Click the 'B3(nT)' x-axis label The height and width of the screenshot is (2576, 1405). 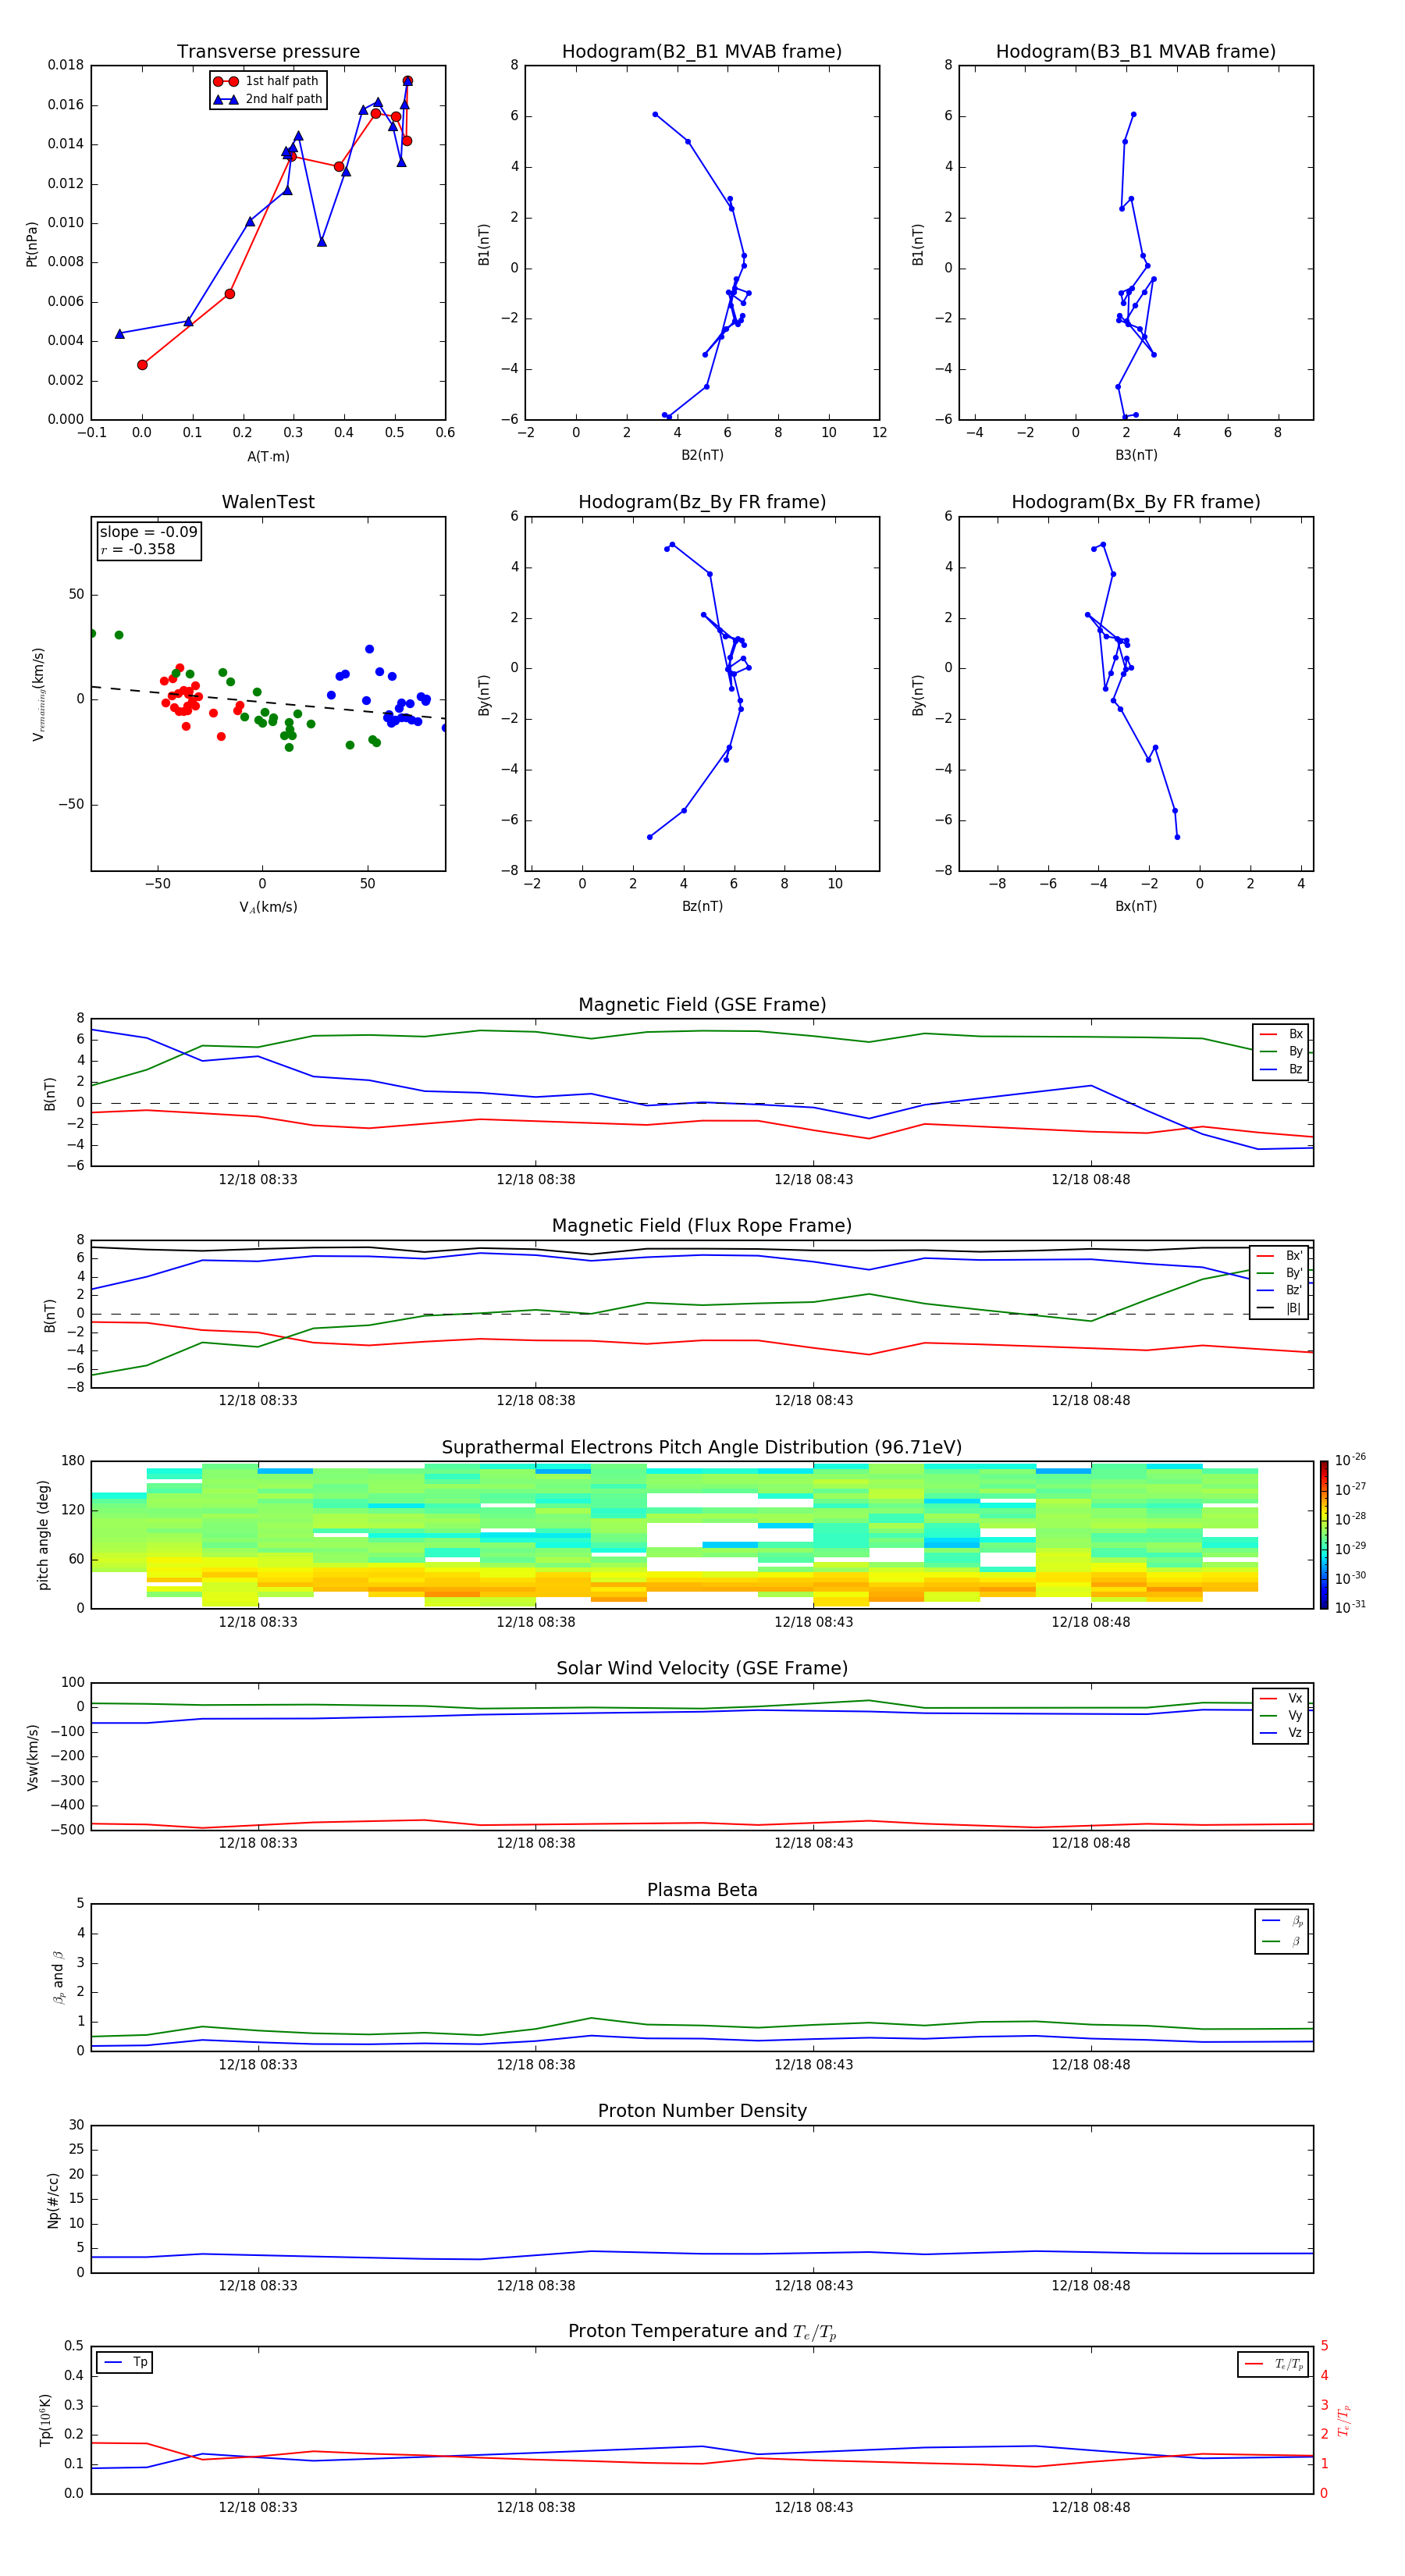(x=1136, y=455)
